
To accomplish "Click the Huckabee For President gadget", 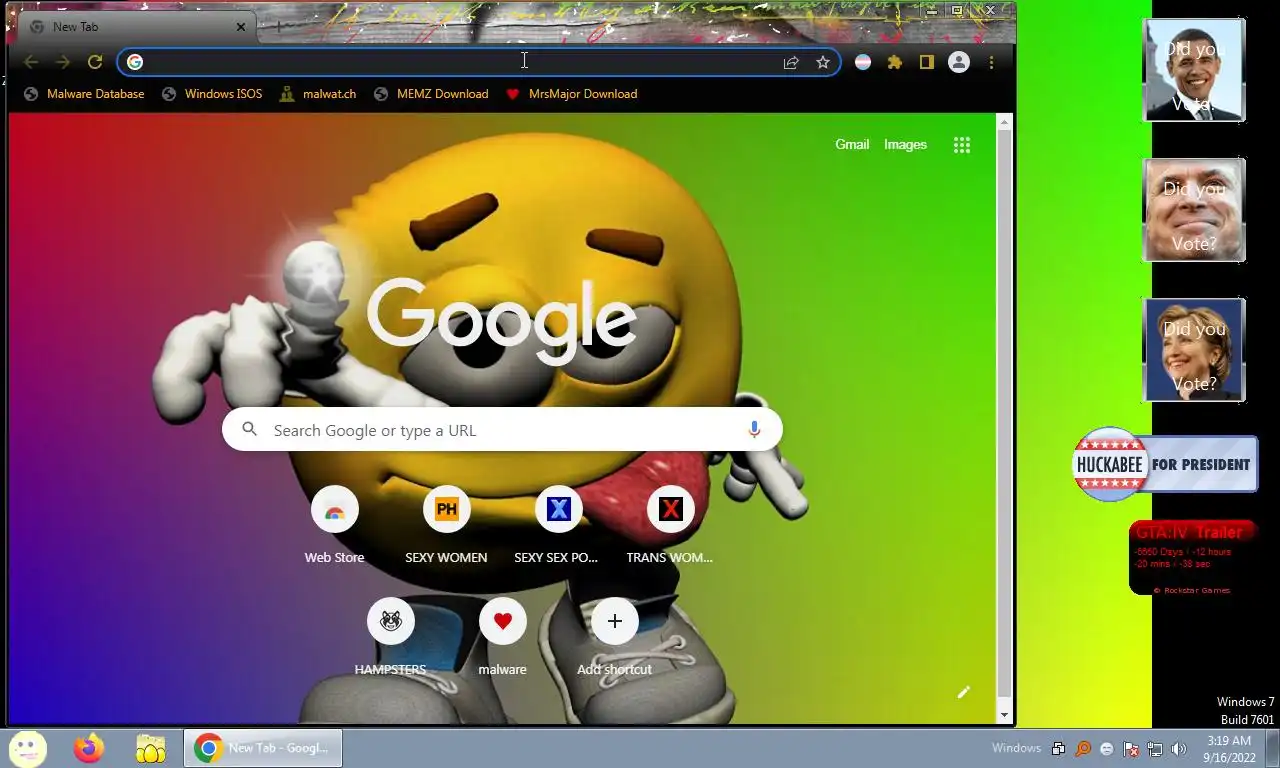I will coord(1165,464).
